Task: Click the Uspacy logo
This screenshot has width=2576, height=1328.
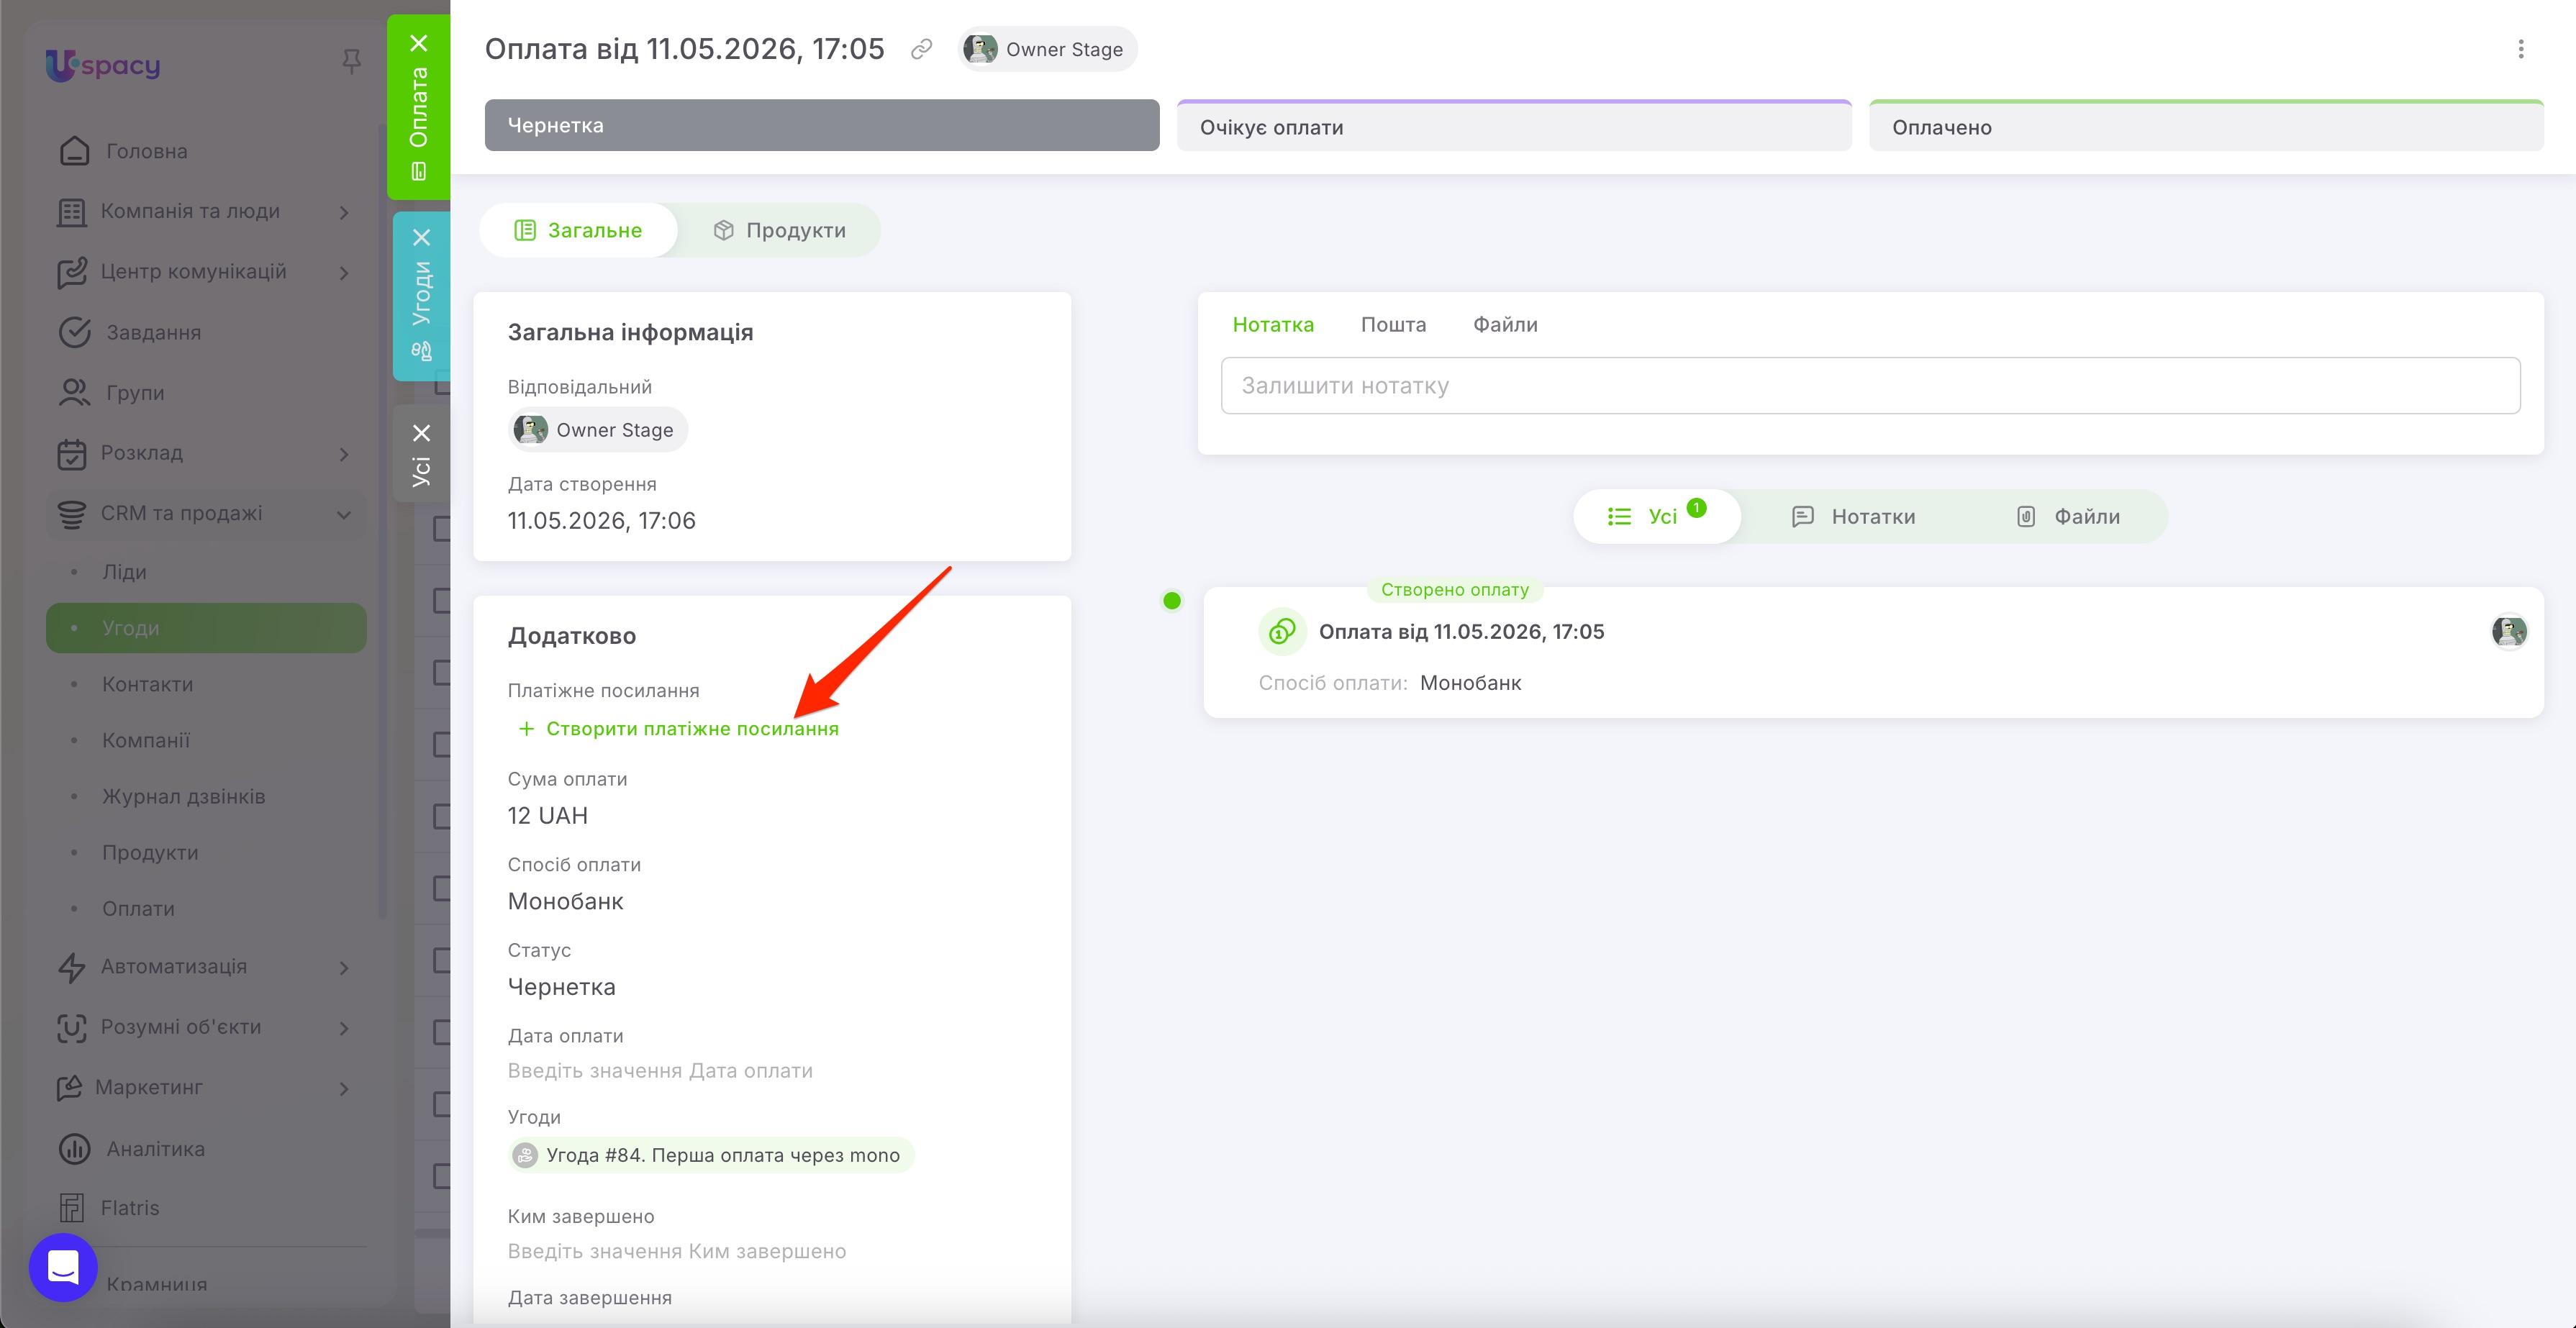Action: 103,65
